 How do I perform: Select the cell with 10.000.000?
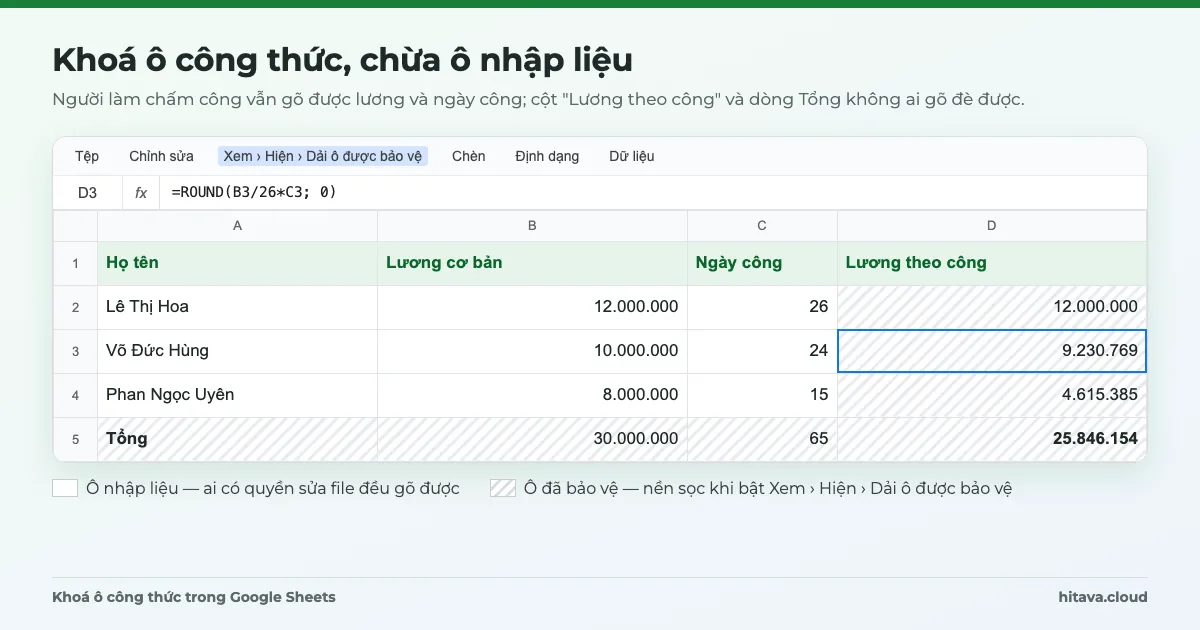[532, 351]
